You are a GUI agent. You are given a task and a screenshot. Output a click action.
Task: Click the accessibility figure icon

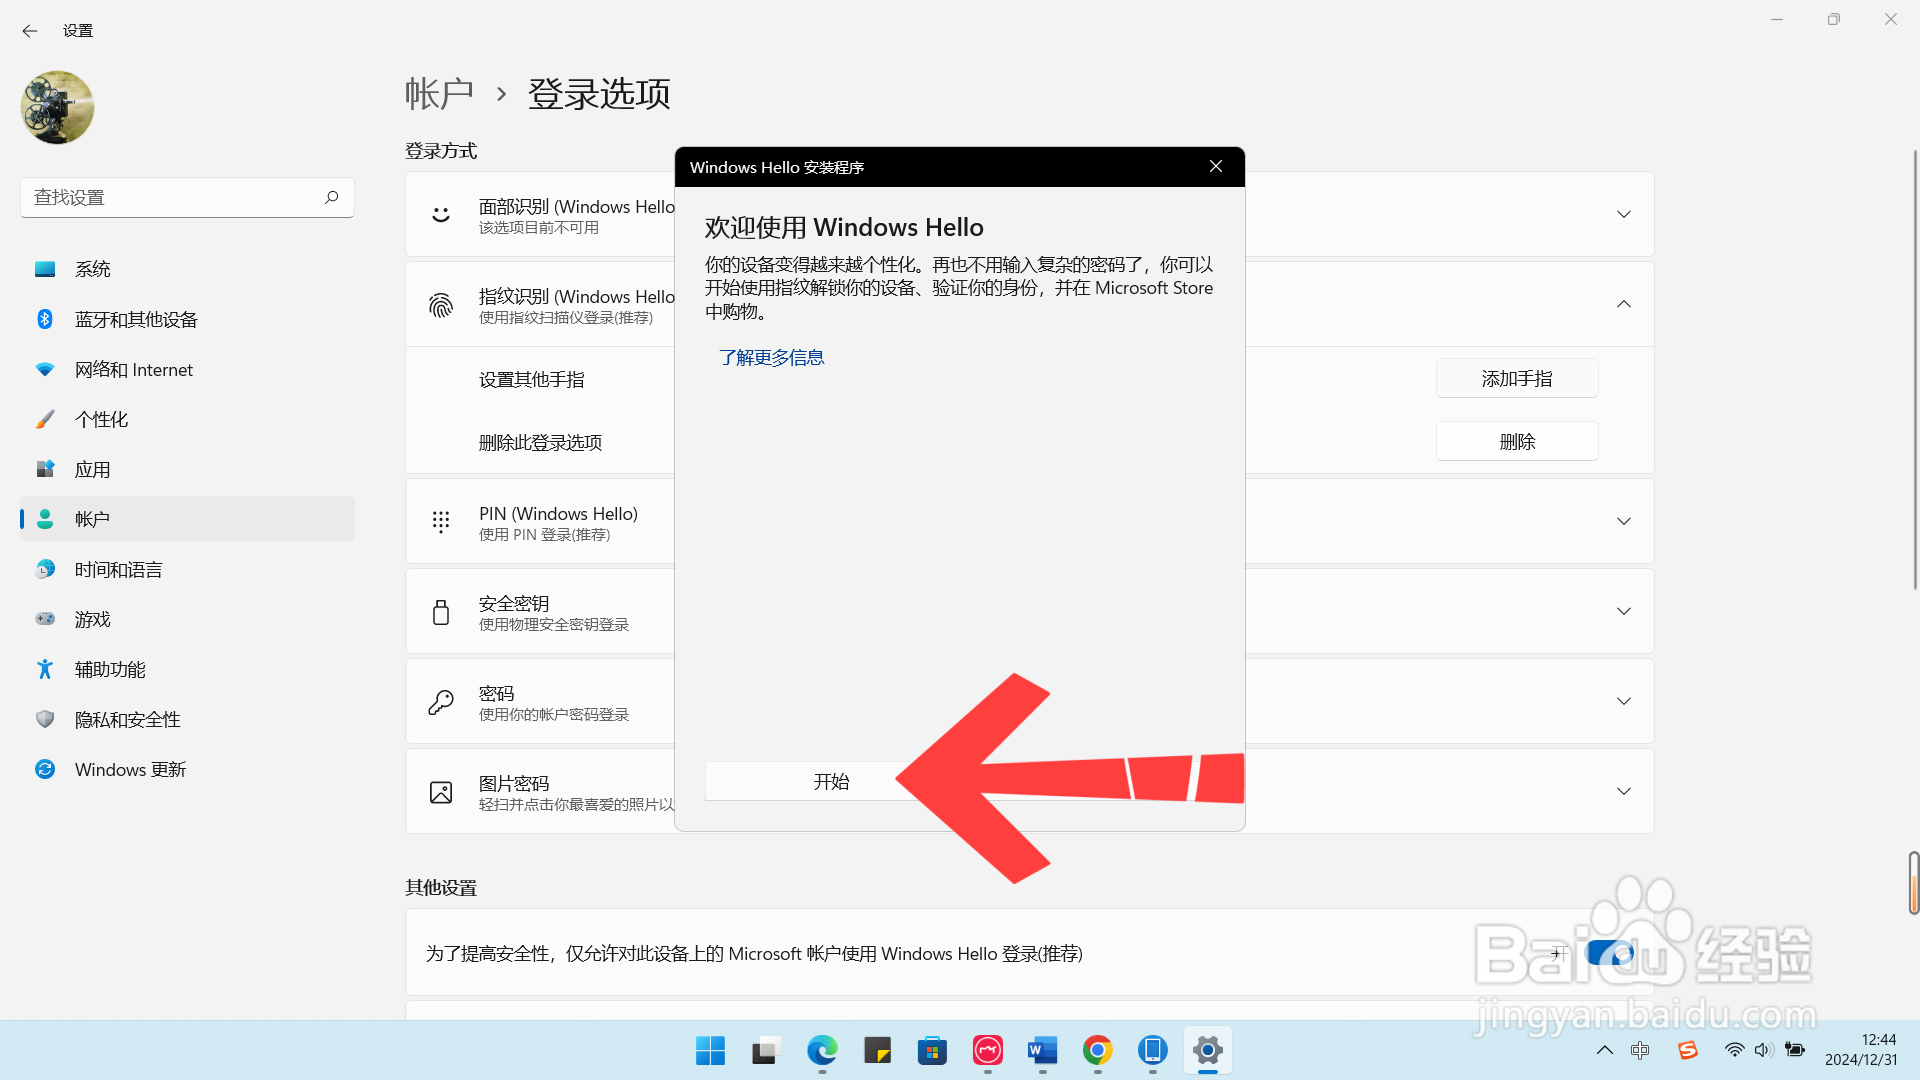point(45,669)
